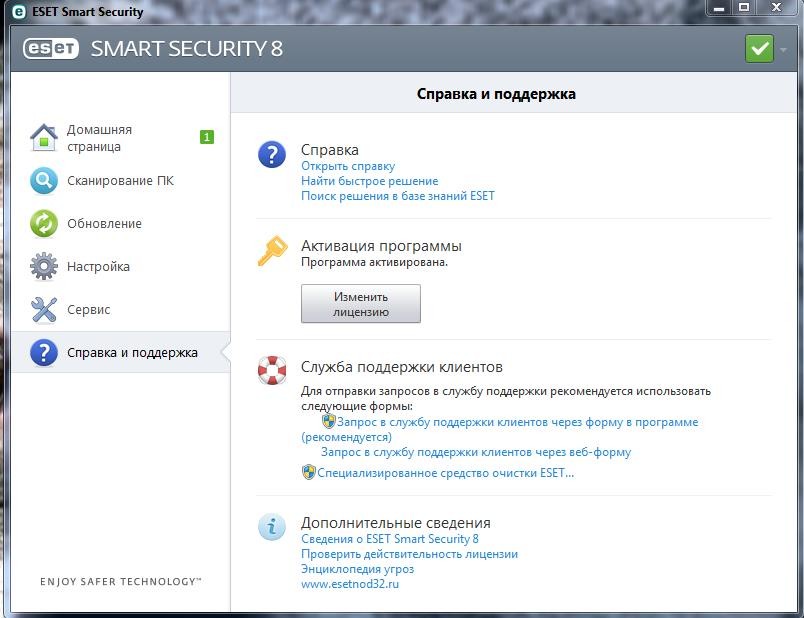Image resolution: width=804 pixels, height=618 pixels.
Task: Click the green checkmark protection status icon
Action: point(759,49)
